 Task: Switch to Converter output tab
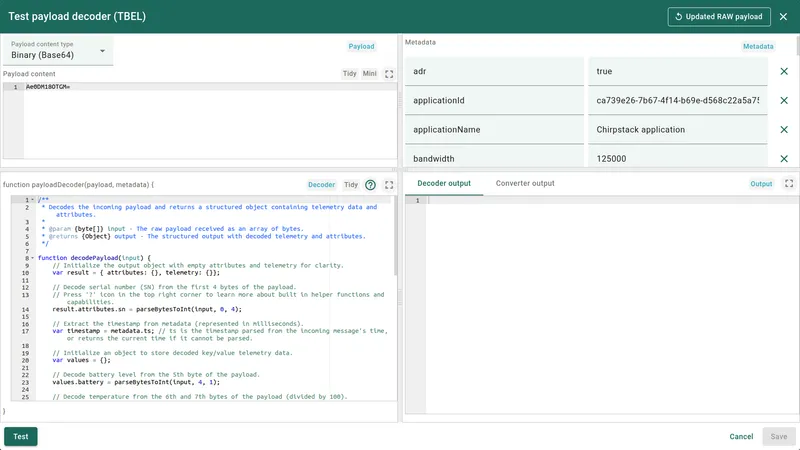tap(525, 183)
